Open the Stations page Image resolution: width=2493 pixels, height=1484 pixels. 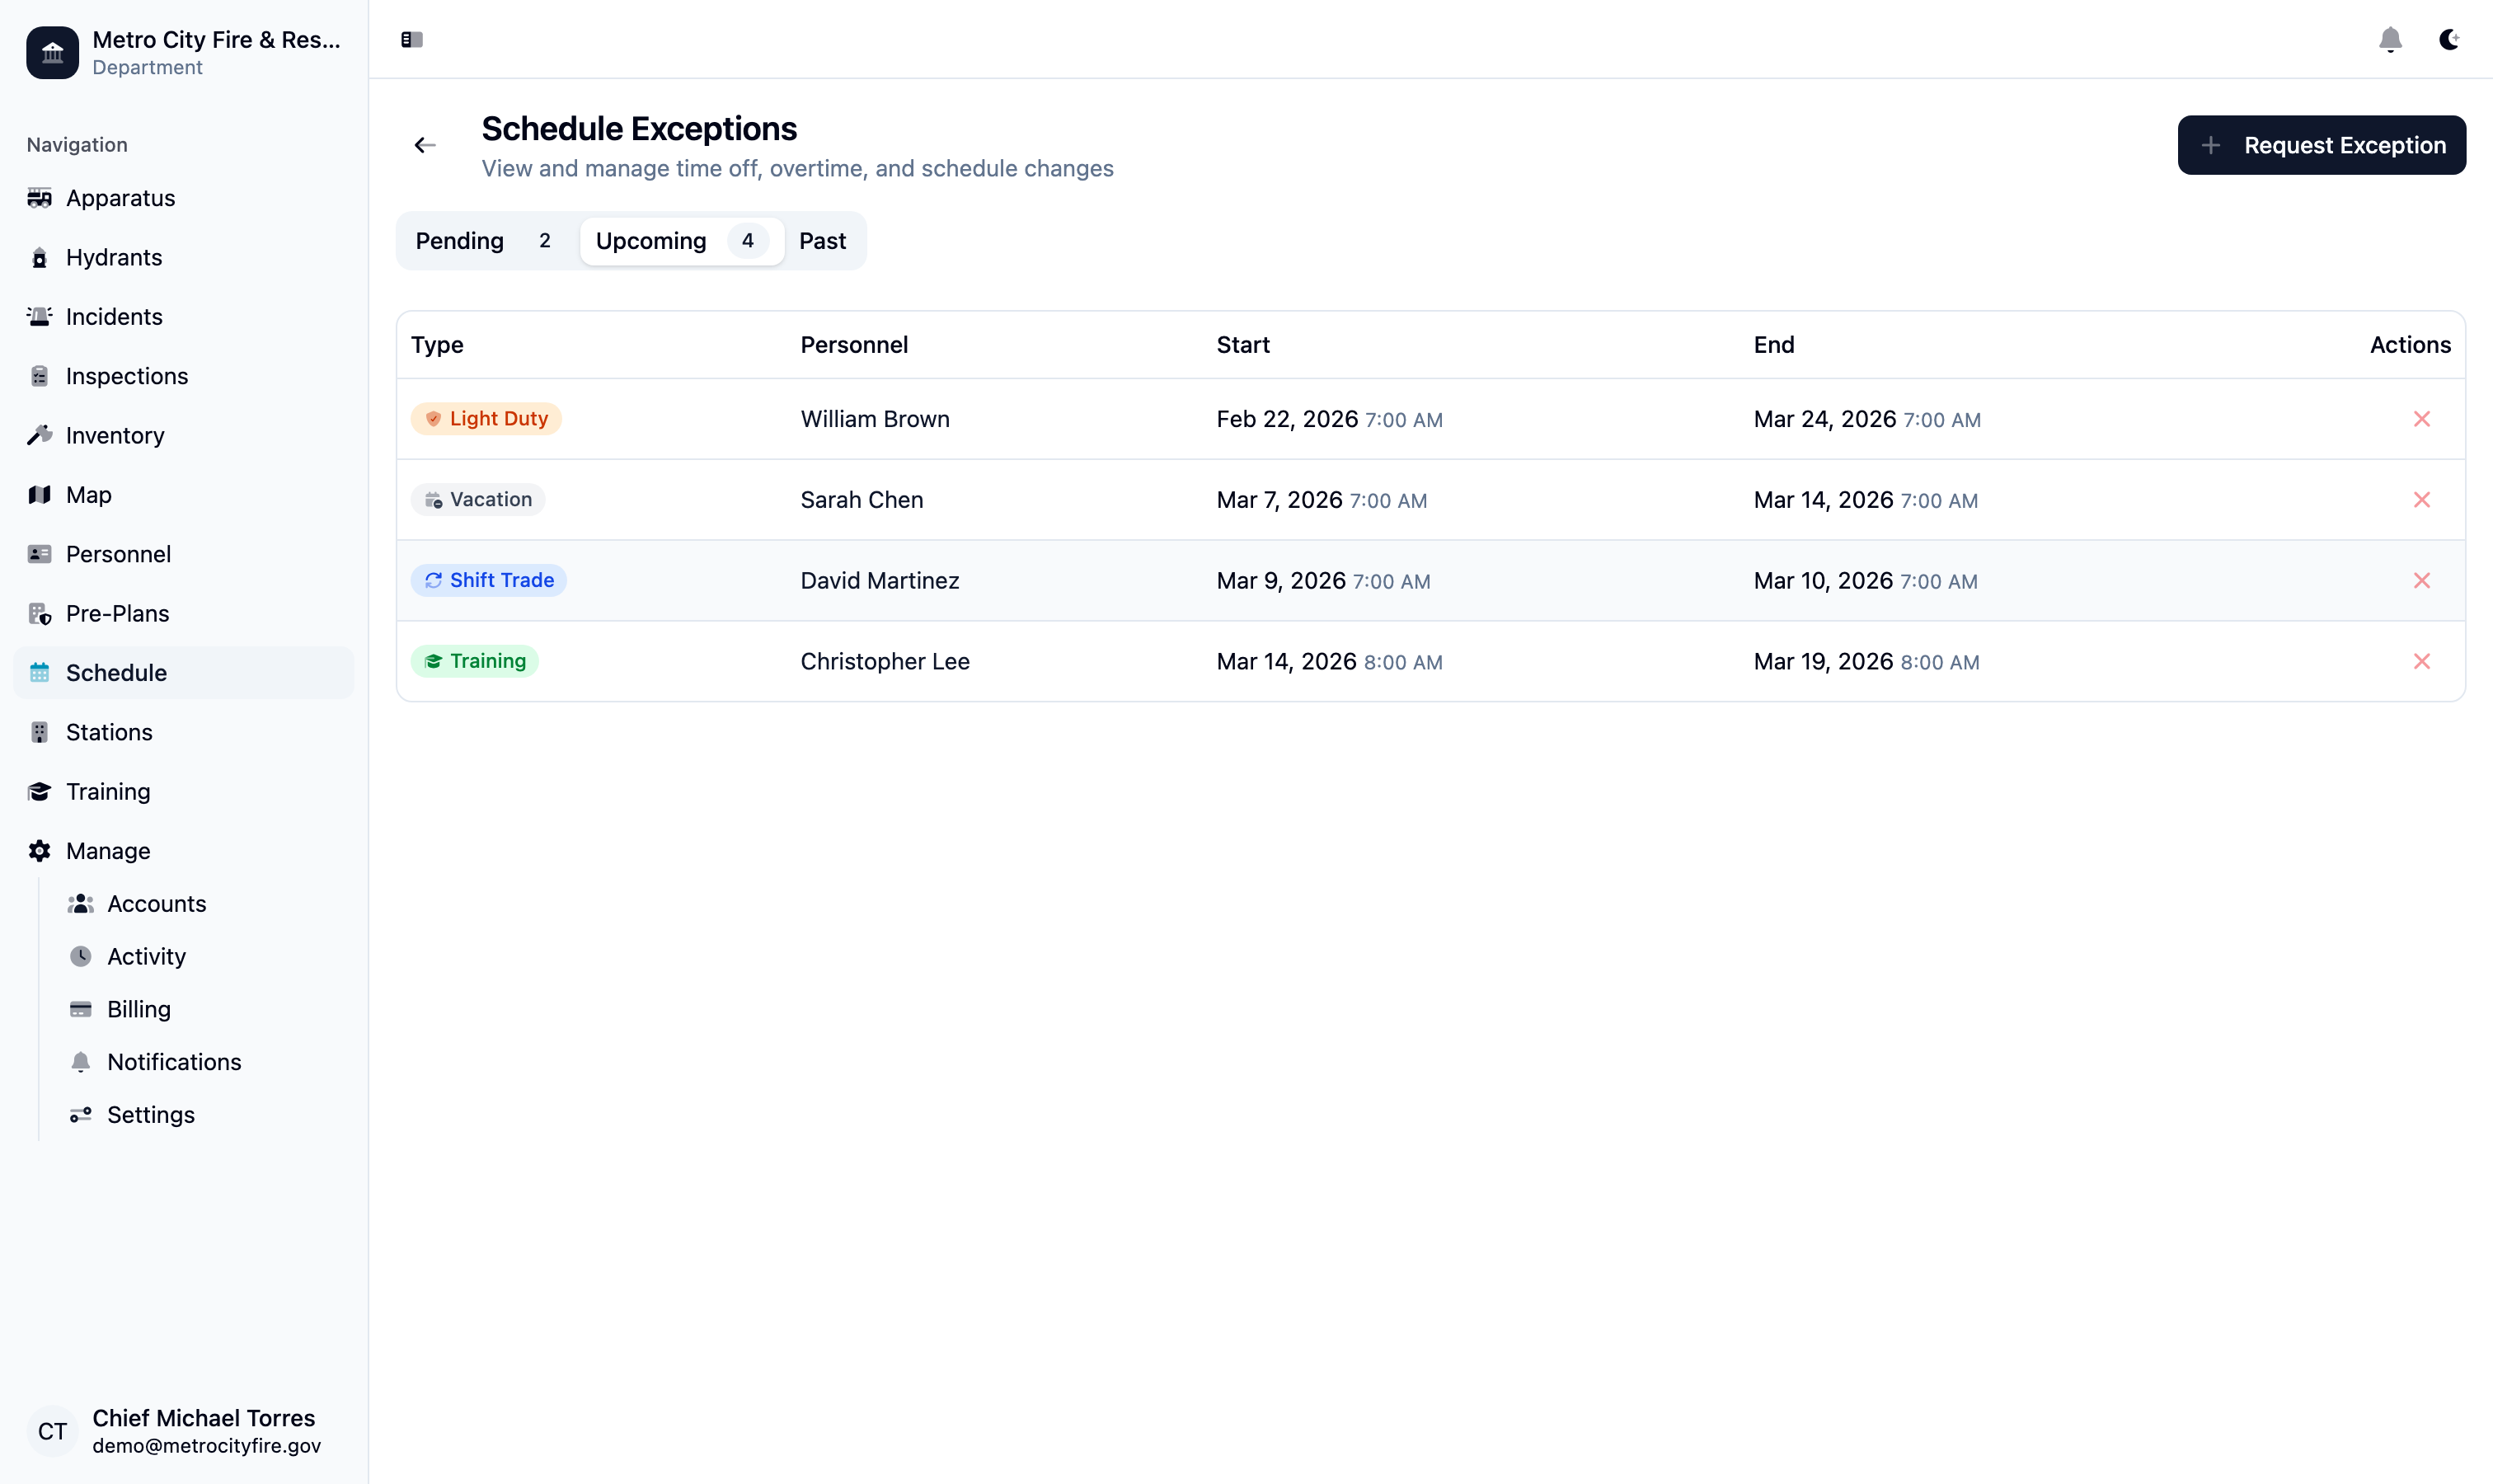point(108,731)
